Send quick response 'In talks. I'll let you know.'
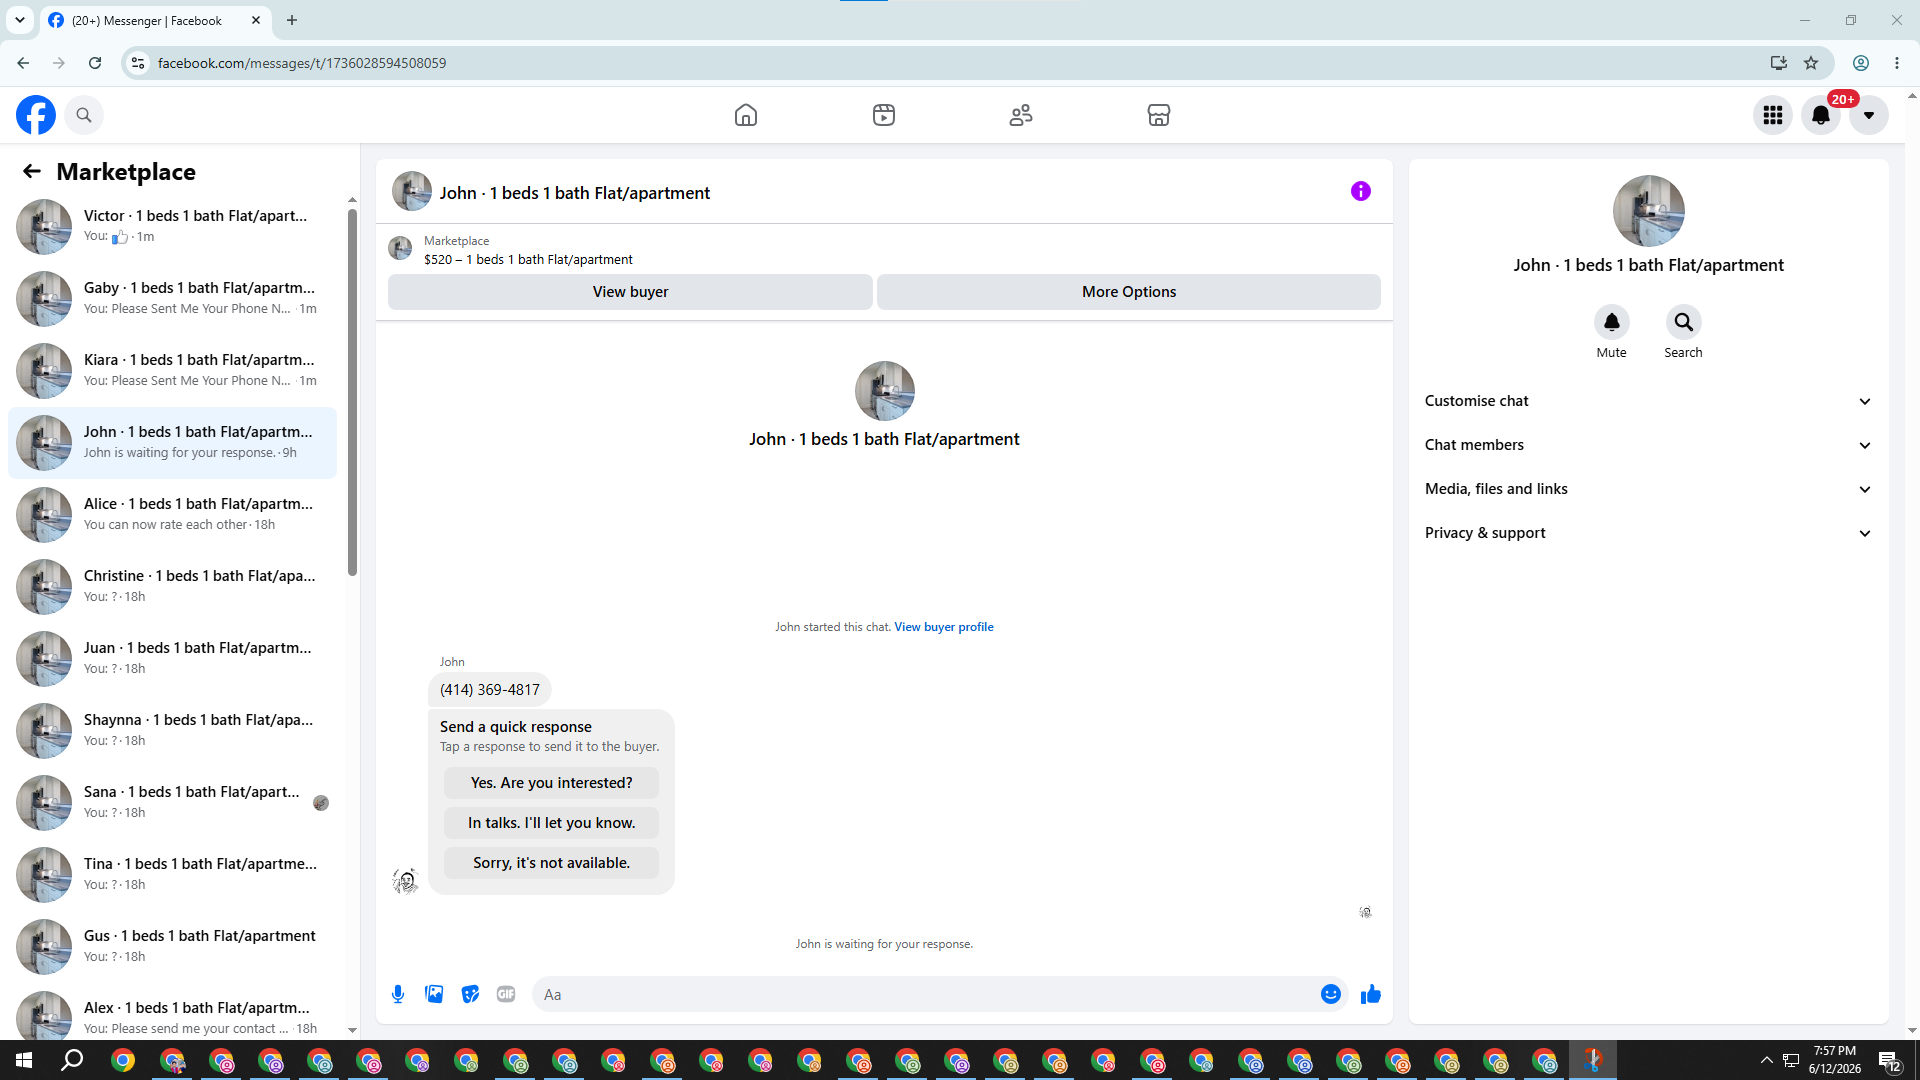 pos(552,823)
